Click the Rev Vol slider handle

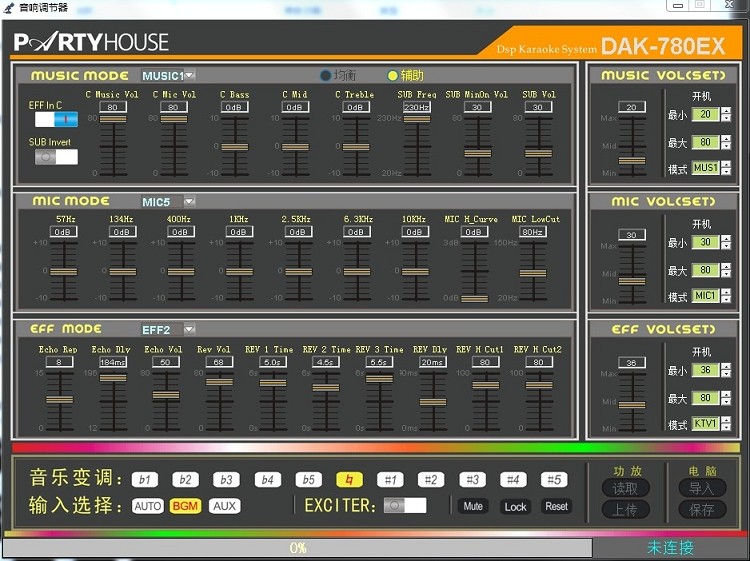click(219, 382)
